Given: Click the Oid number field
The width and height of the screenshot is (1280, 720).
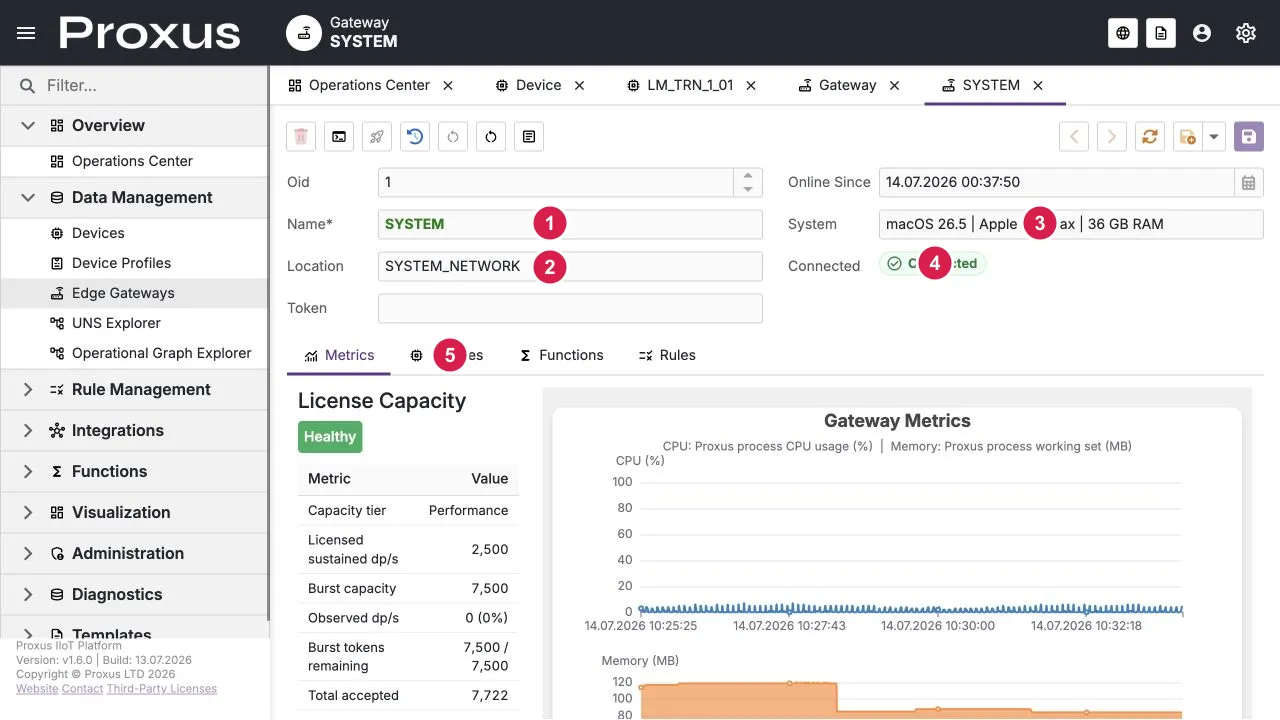Looking at the screenshot, I should (556, 182).
